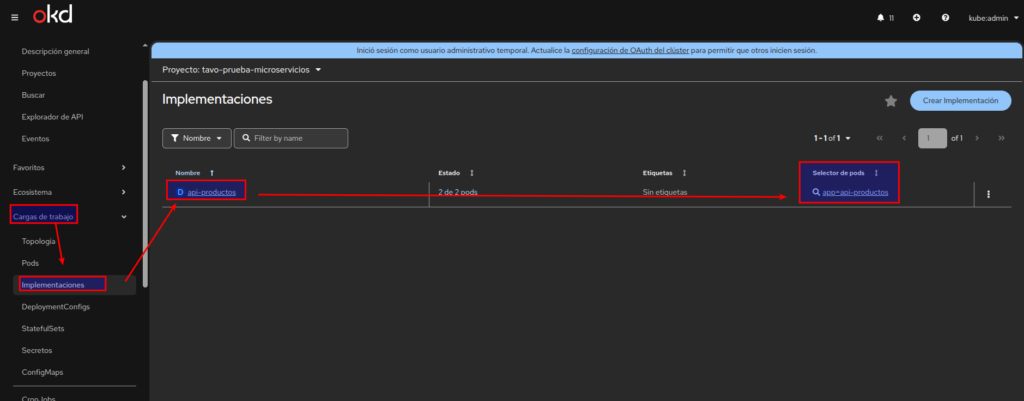Image resolution: width=1024 pixels, height=401 pixels.
Task: Focus the Filter by name field
Action: pos(298,138)
